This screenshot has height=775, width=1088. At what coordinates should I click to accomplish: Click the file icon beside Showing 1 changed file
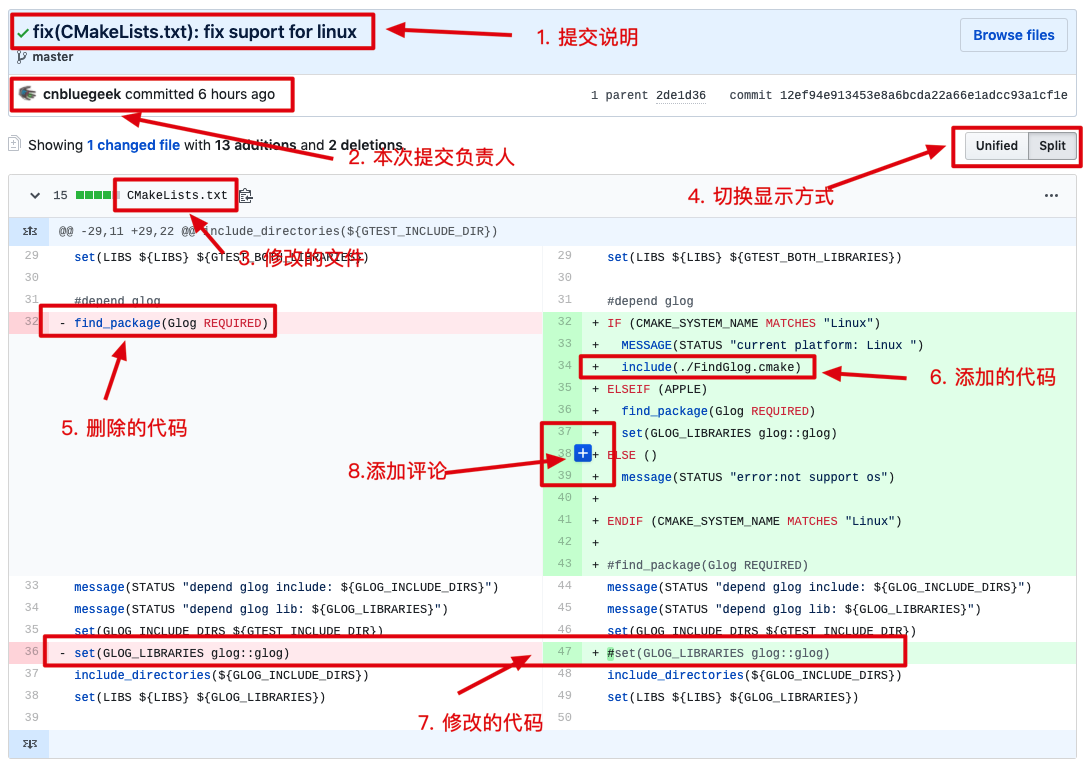12,144
